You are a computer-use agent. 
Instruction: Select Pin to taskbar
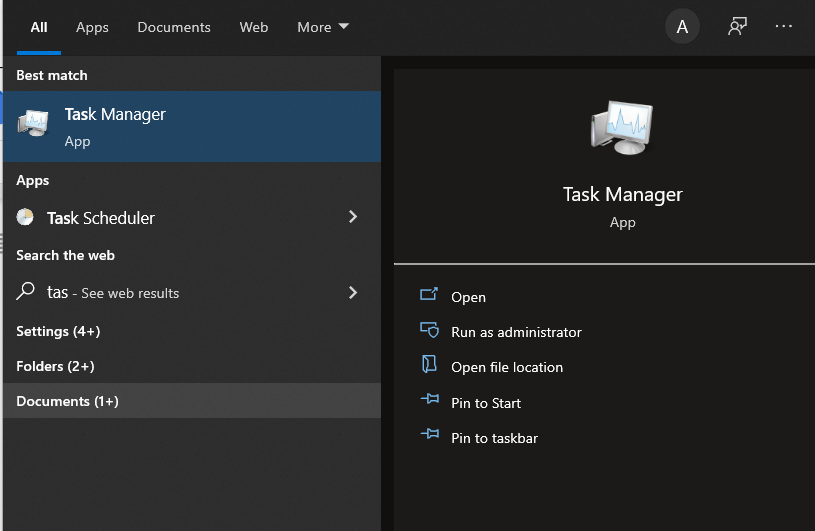coord(494,438)
